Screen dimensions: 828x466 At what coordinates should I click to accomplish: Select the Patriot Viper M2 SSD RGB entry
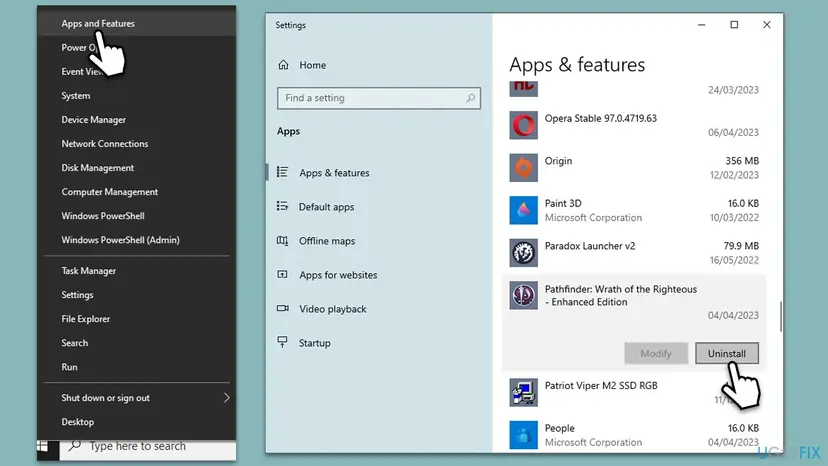(634, 393)
